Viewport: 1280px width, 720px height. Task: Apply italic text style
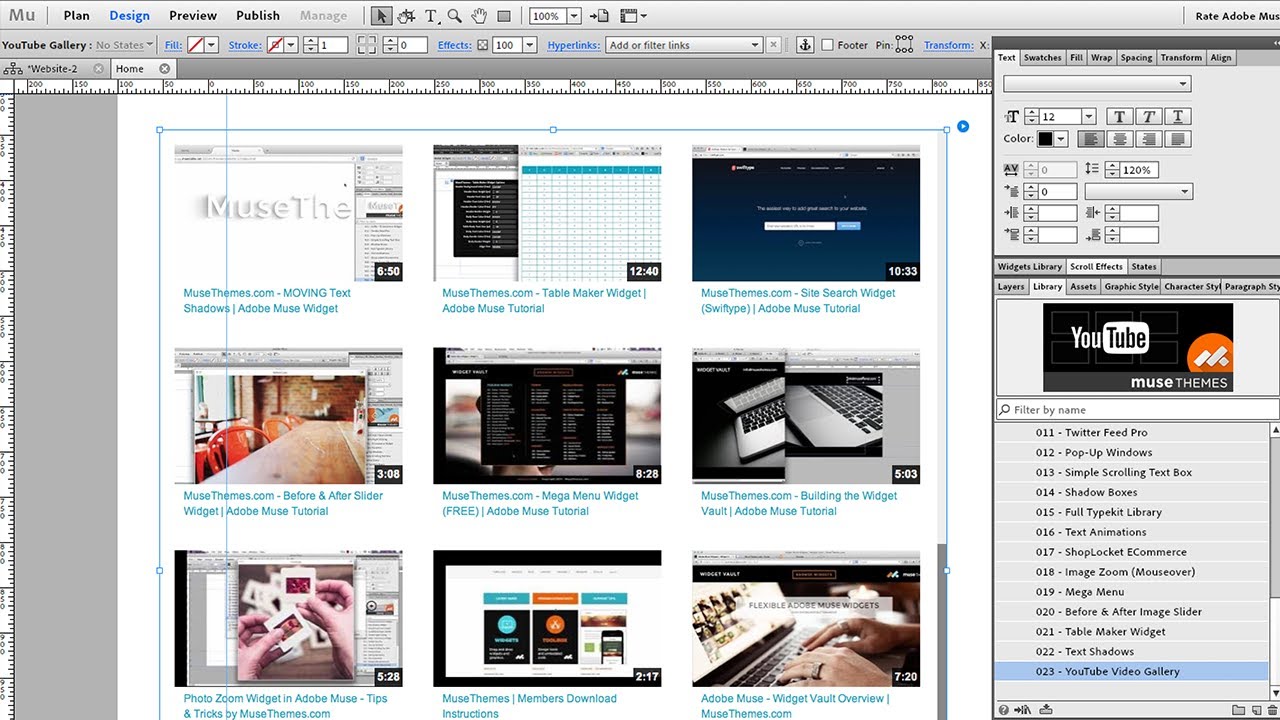(x=1149, y=116)
